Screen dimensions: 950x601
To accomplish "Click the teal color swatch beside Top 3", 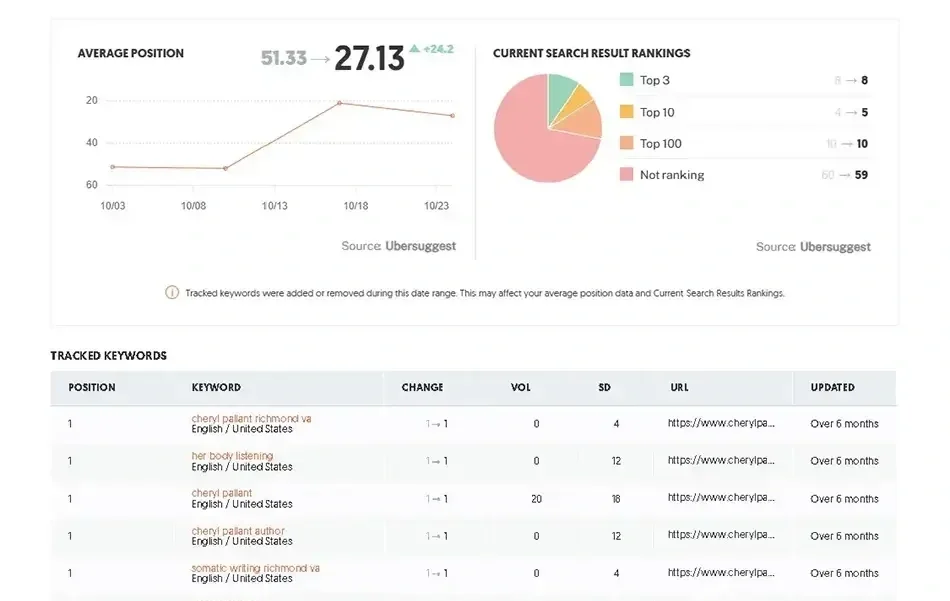I will pos(624,79).
